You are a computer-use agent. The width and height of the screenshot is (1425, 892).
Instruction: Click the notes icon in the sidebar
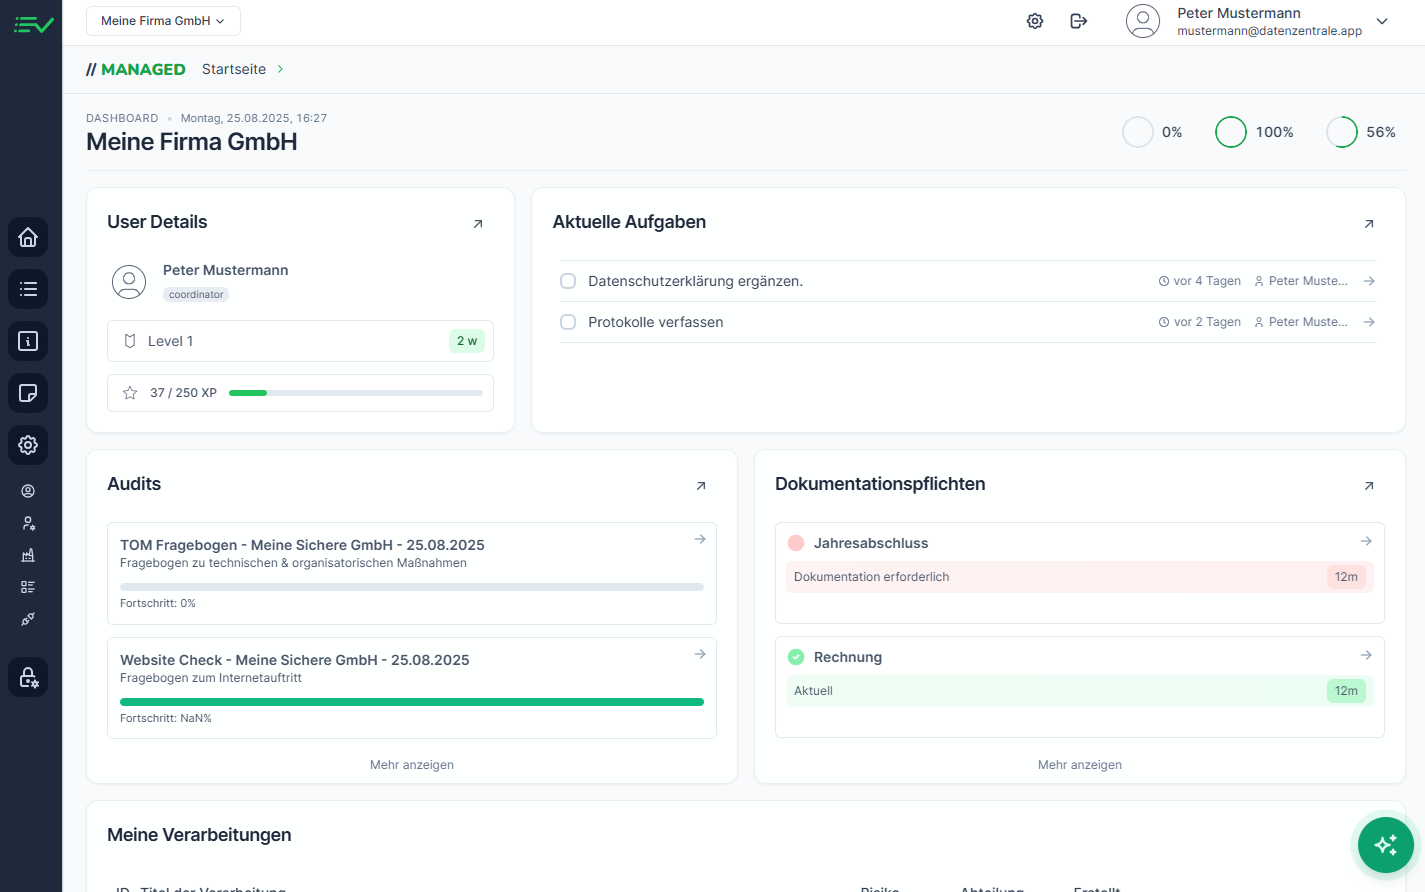(x=28, y=393)
